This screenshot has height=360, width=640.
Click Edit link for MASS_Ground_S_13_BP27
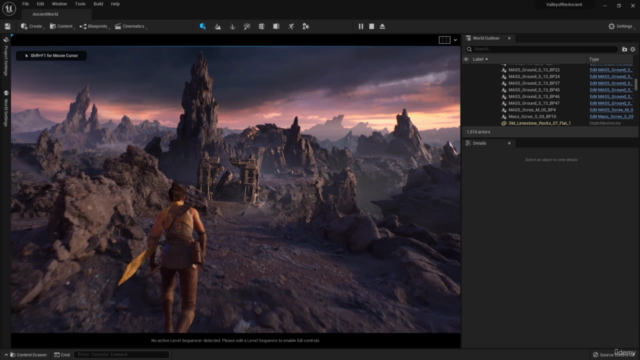[611, 83]
